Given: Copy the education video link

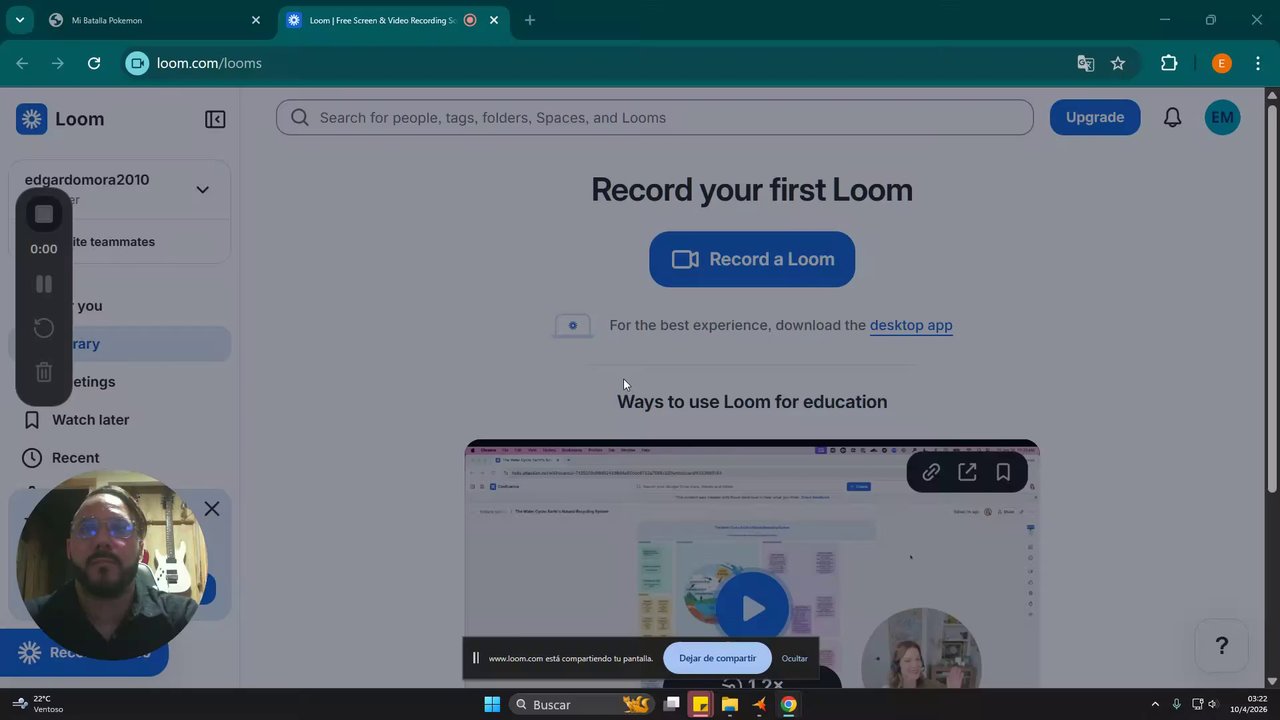Looking at the screenshot, I should tap(931, 472).
